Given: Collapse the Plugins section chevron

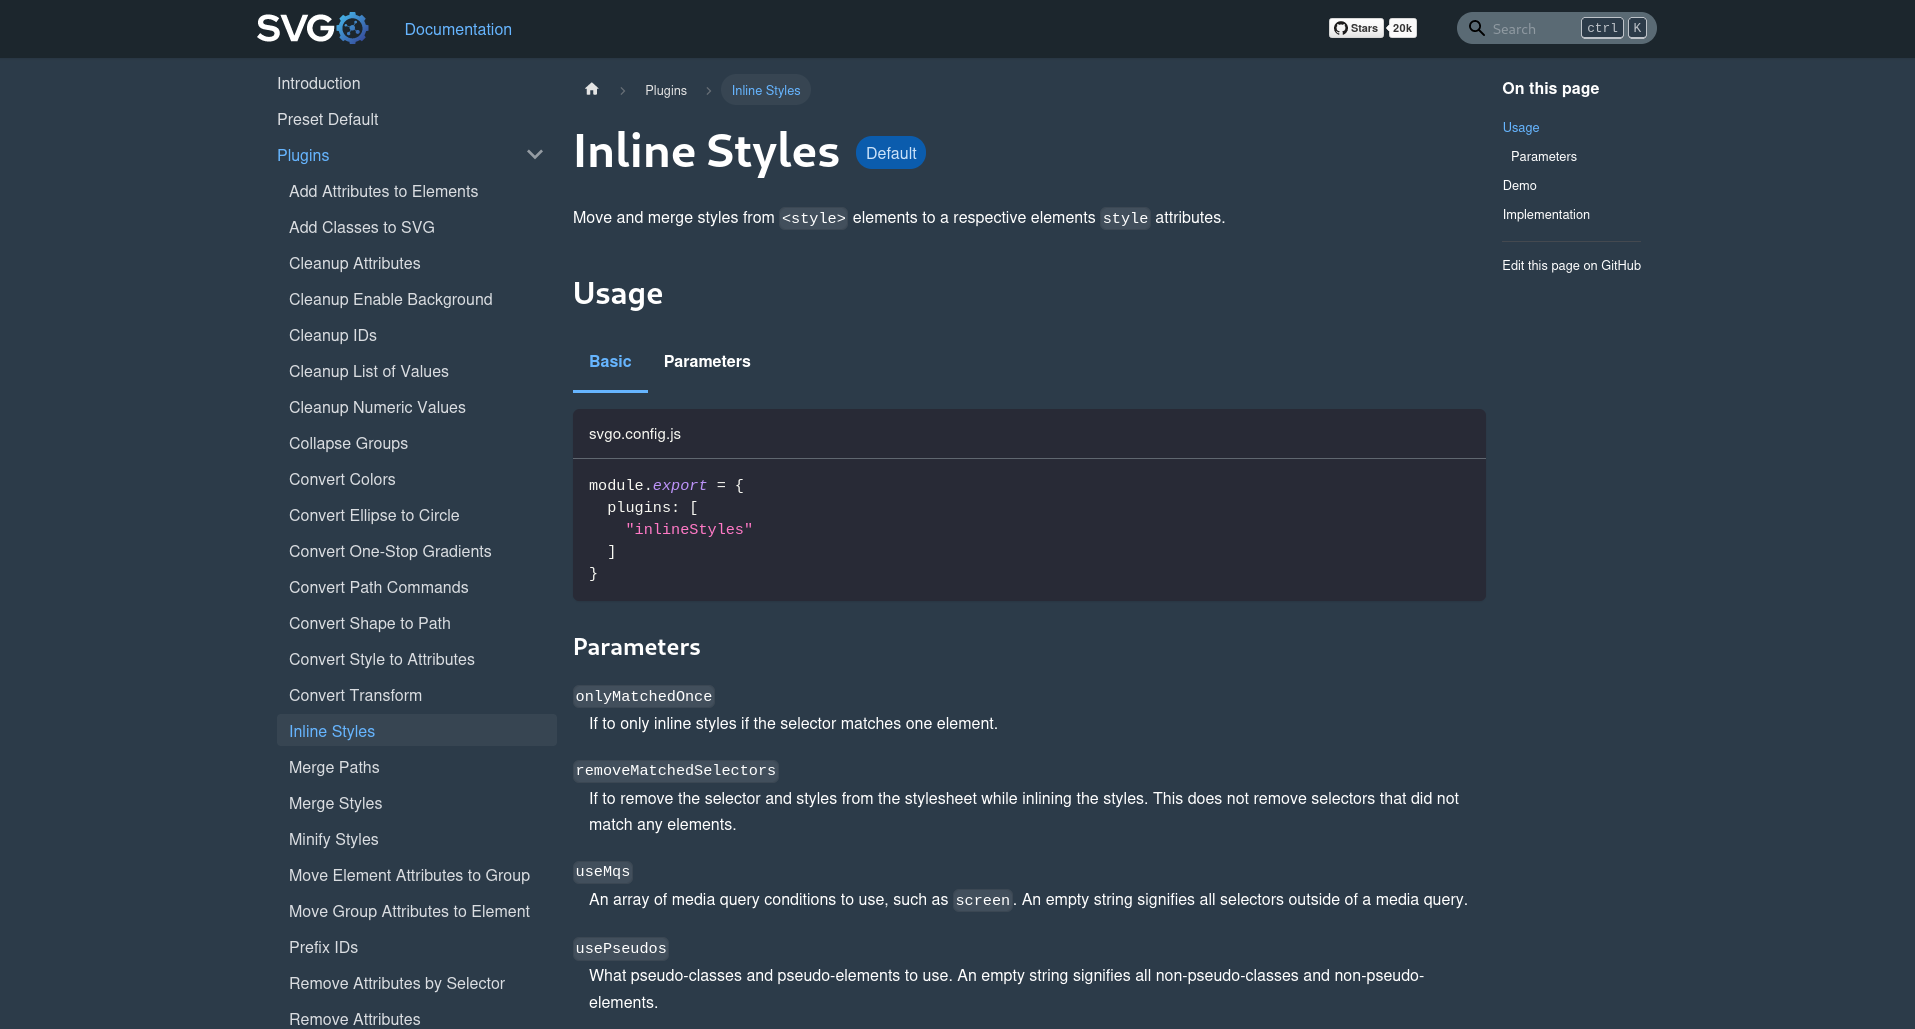Looking at the screenshot, I should tap(535, 155).
